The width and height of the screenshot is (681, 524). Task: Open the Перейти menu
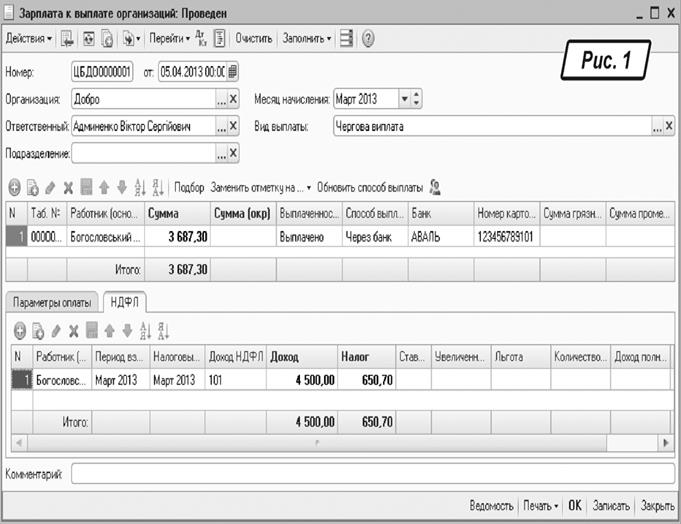pyautogui.click(x=169, y=39)
